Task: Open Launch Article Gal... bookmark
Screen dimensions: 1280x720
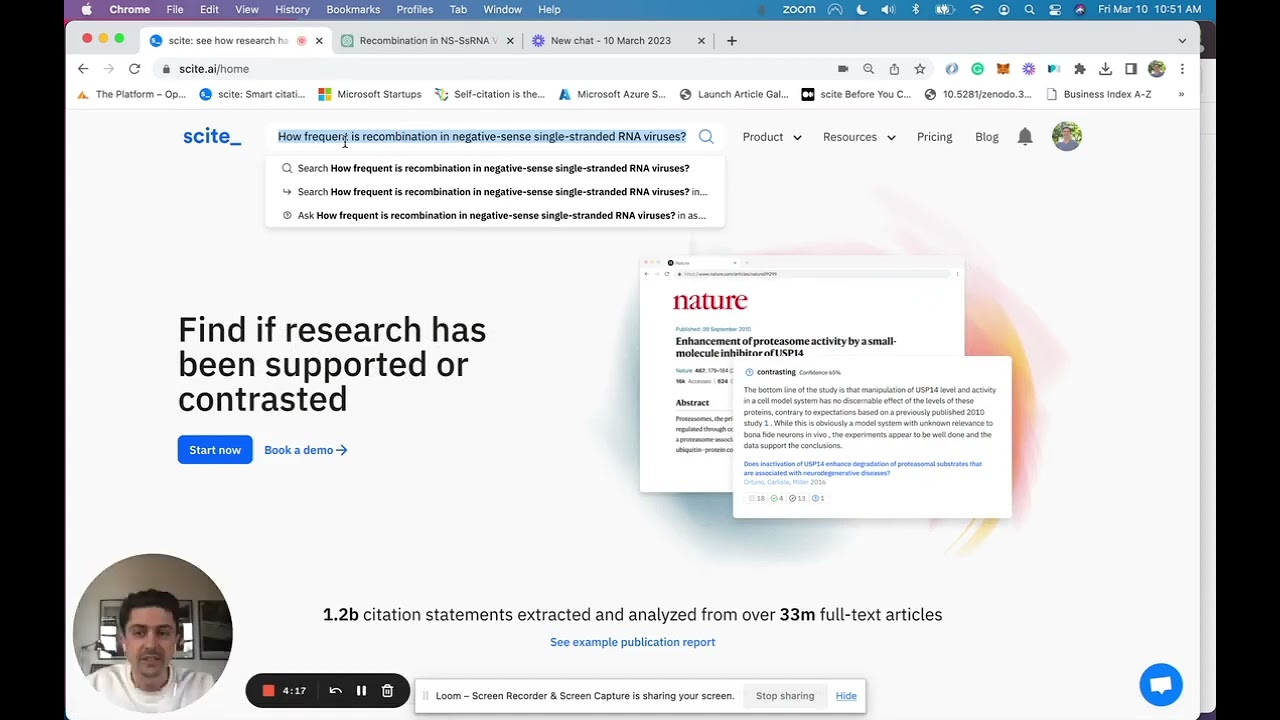Action: pyautogui.click(x=733, y=94)
